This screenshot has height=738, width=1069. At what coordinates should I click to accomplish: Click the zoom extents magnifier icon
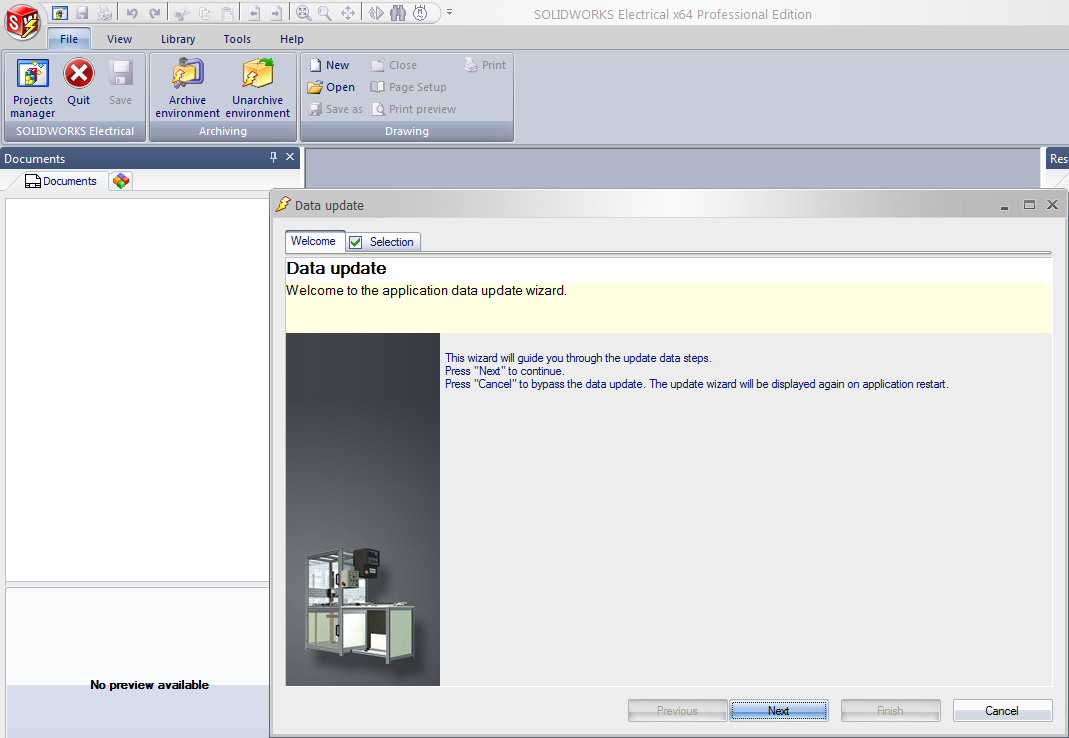click(304, 13)
